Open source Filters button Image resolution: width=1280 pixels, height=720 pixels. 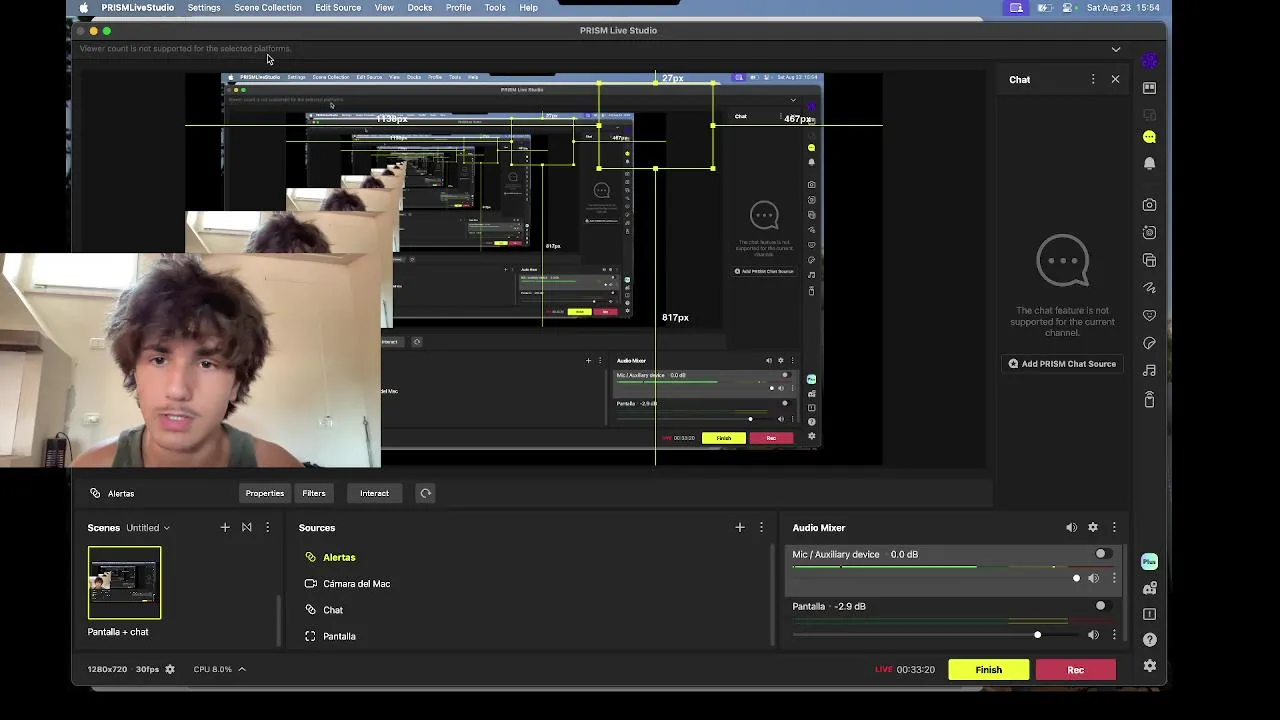[x=314, y=493]
